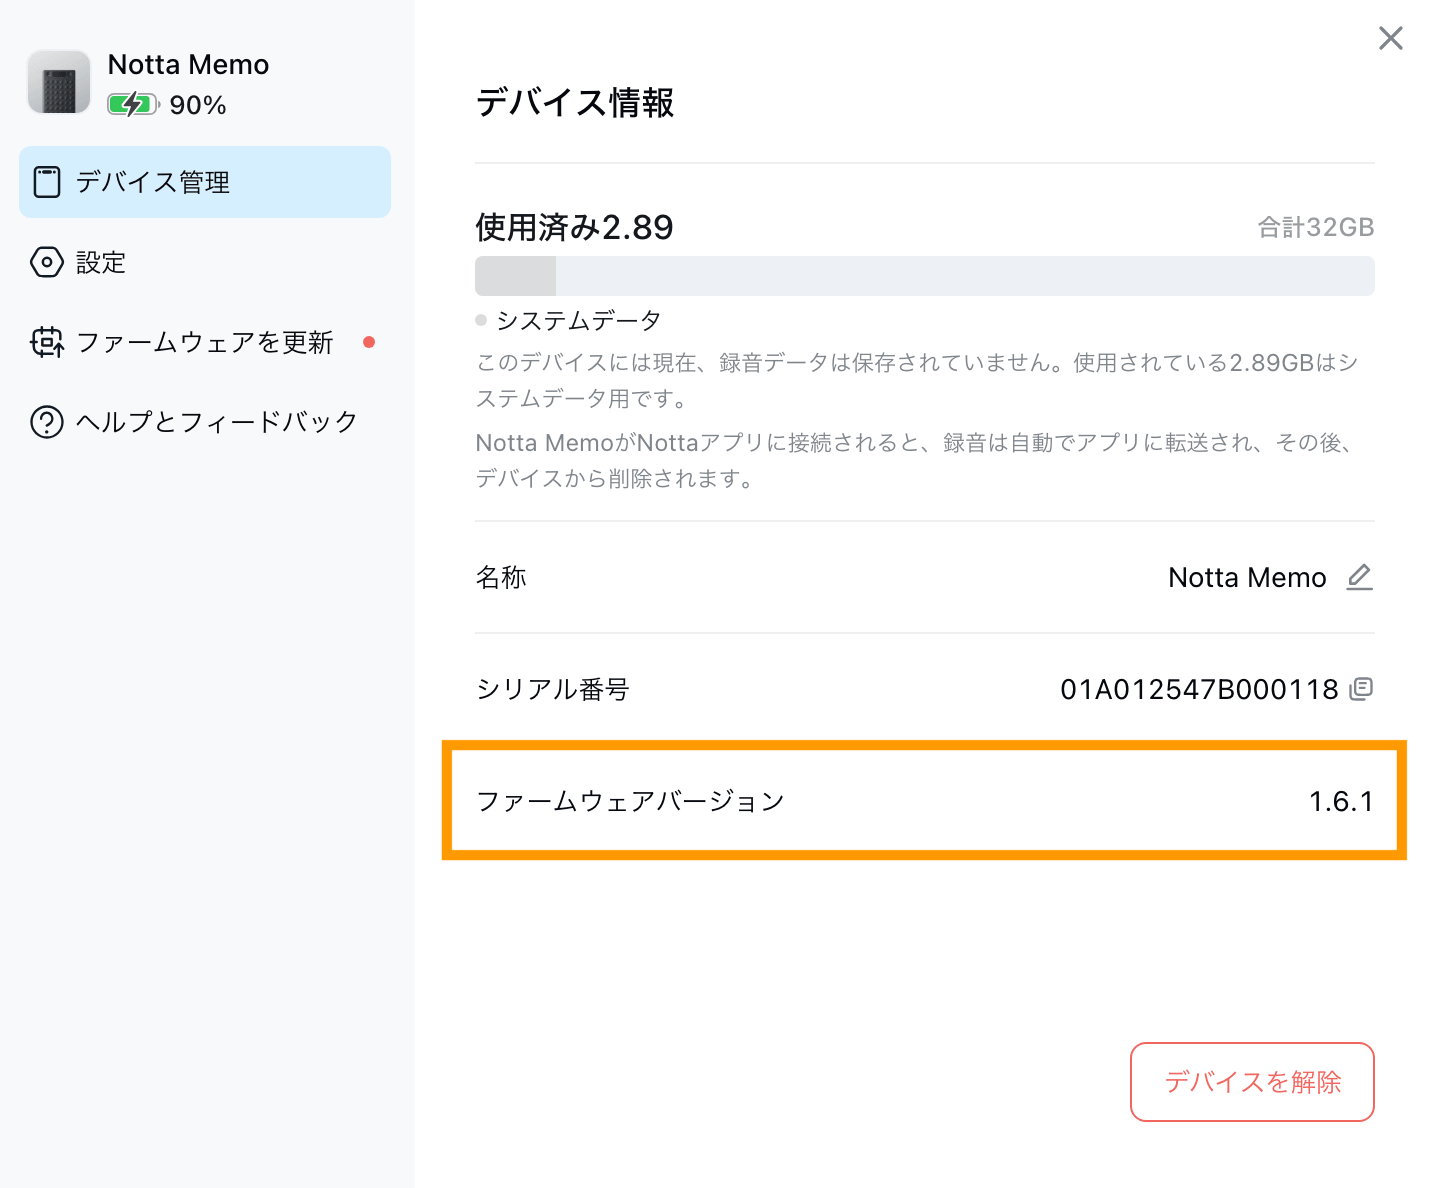Click the storage usage bar
The height and width of the screenshot is (1188, 1429).
pos(924,276)
